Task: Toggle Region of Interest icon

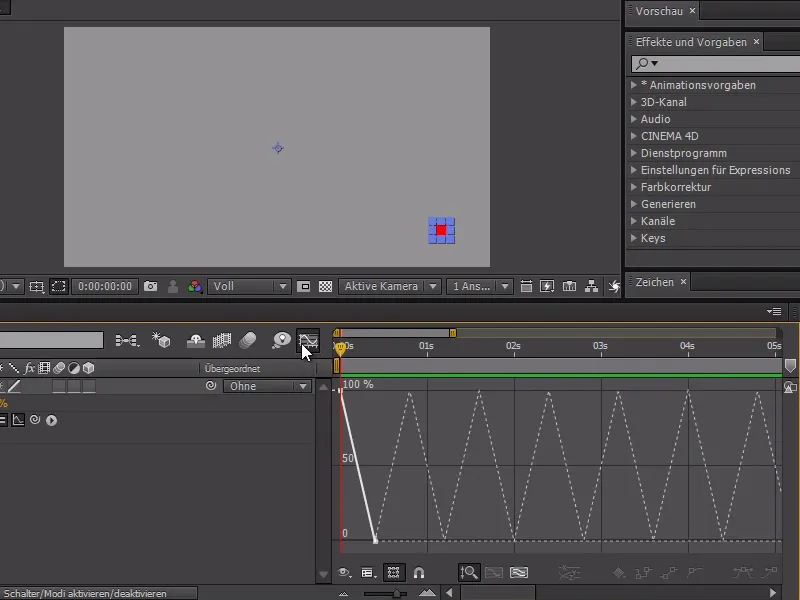Action: click(x=303, y=286)
